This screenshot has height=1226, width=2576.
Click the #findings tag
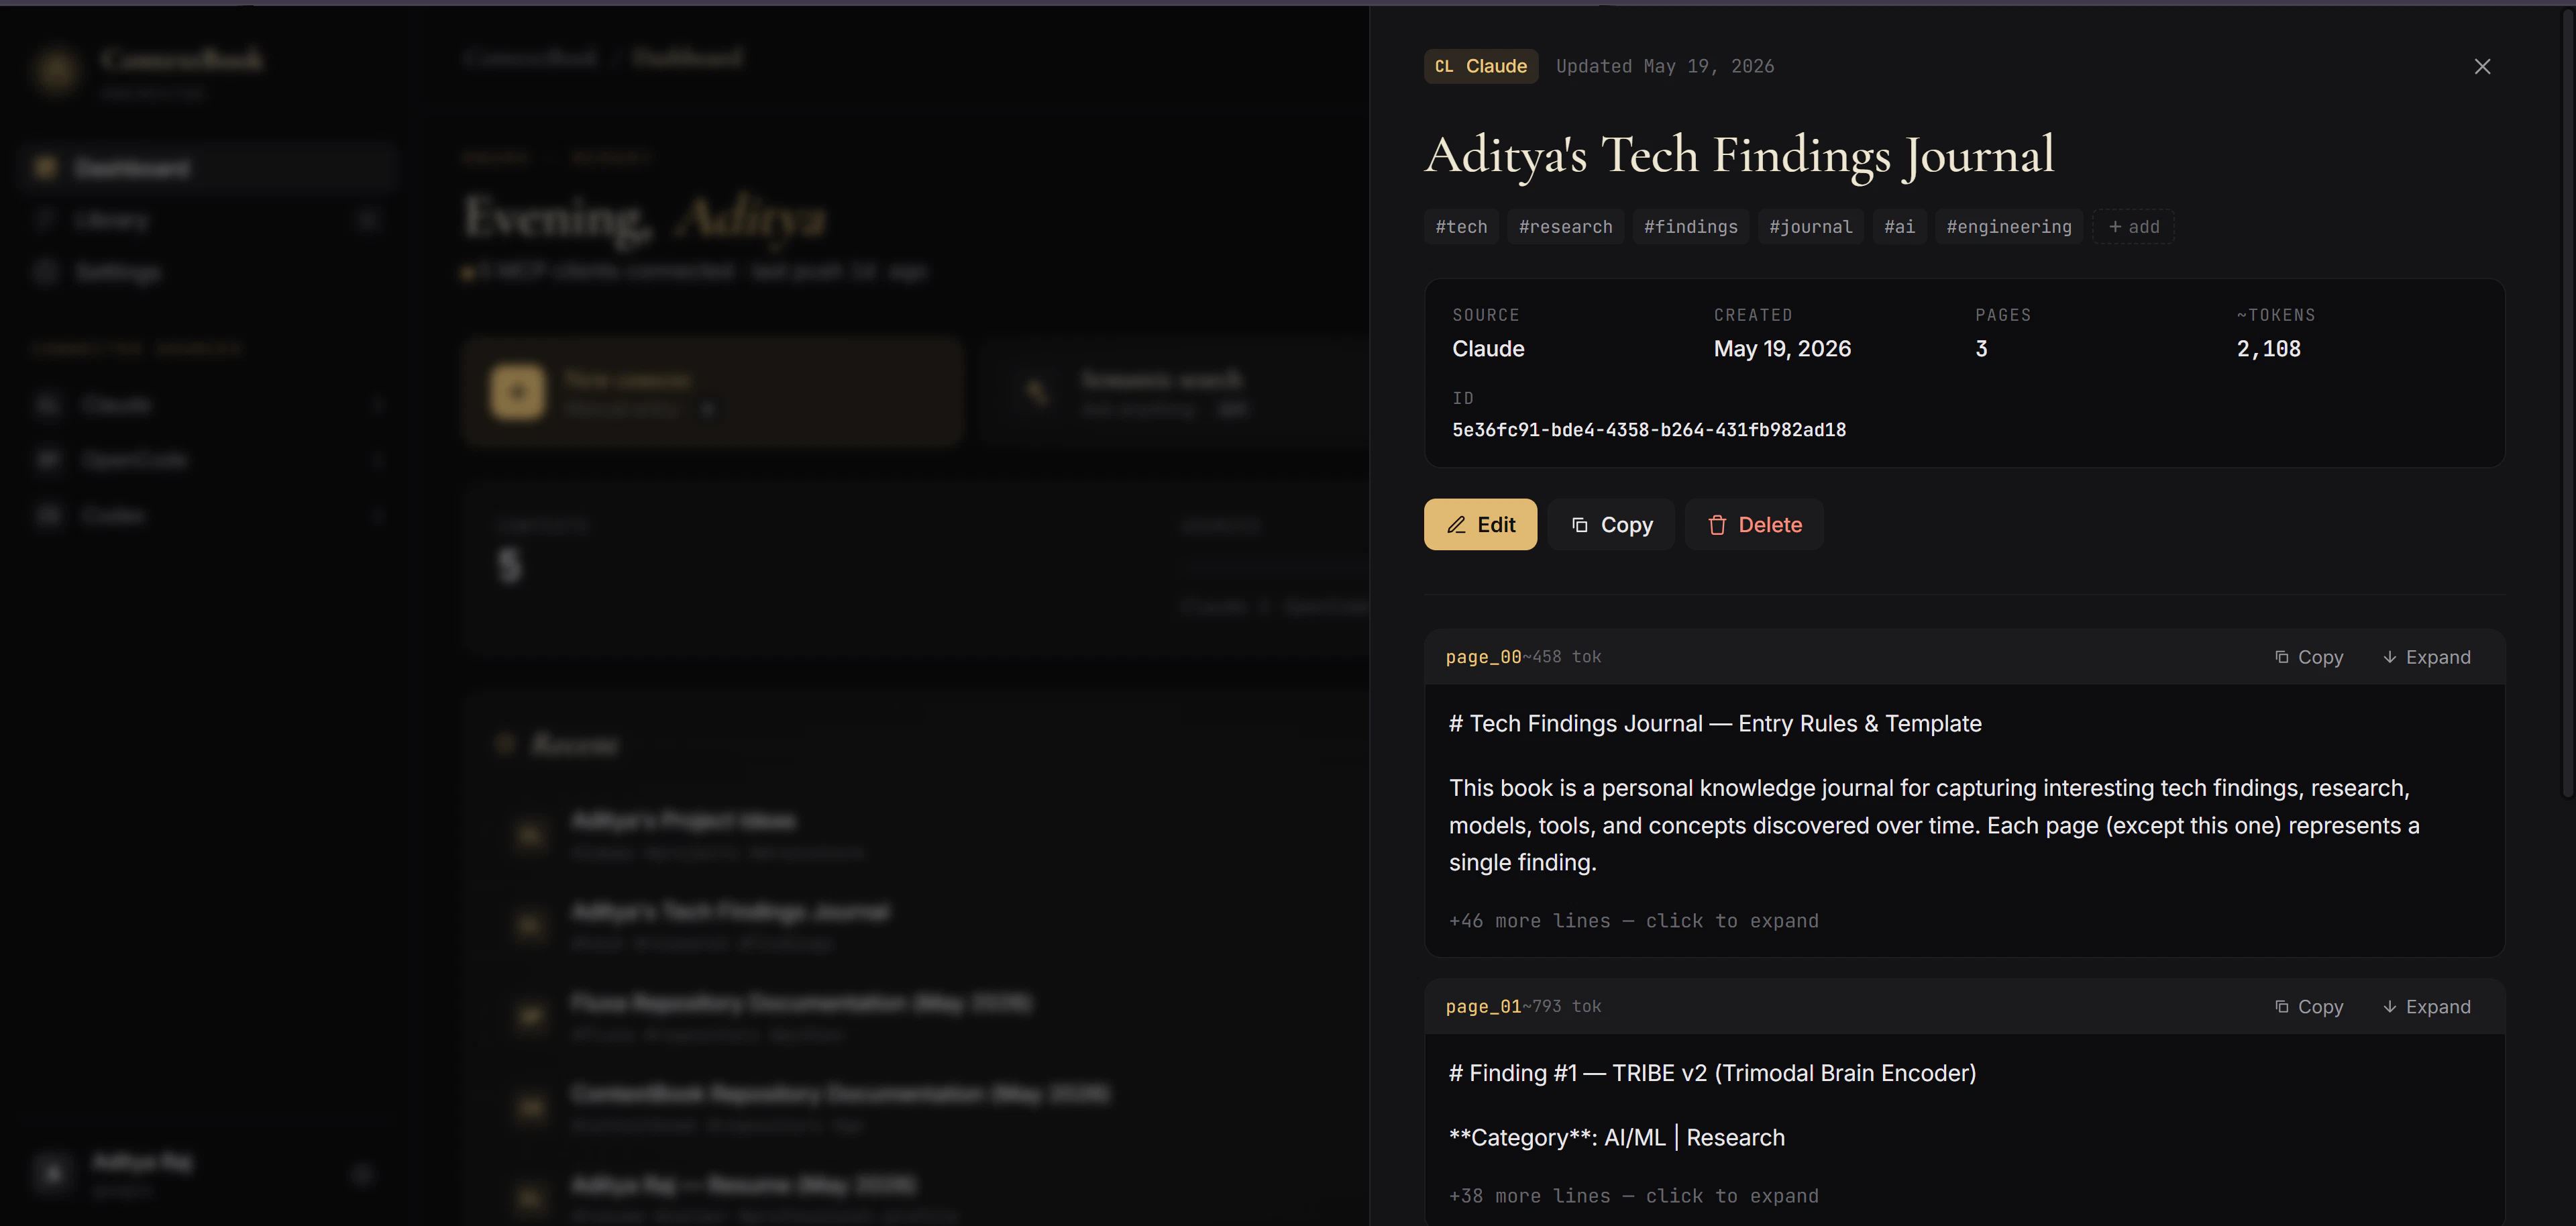click(1690, 227)
